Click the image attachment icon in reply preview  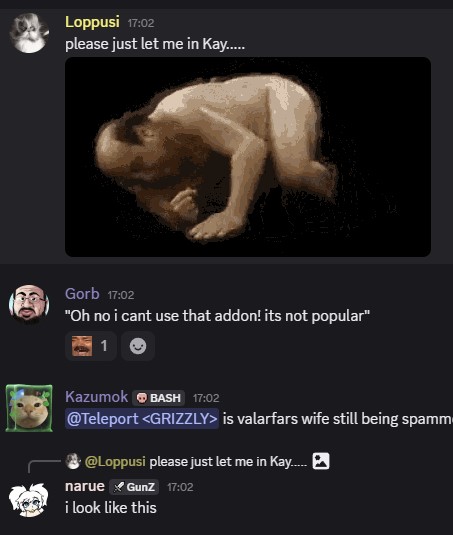(321, 461)
